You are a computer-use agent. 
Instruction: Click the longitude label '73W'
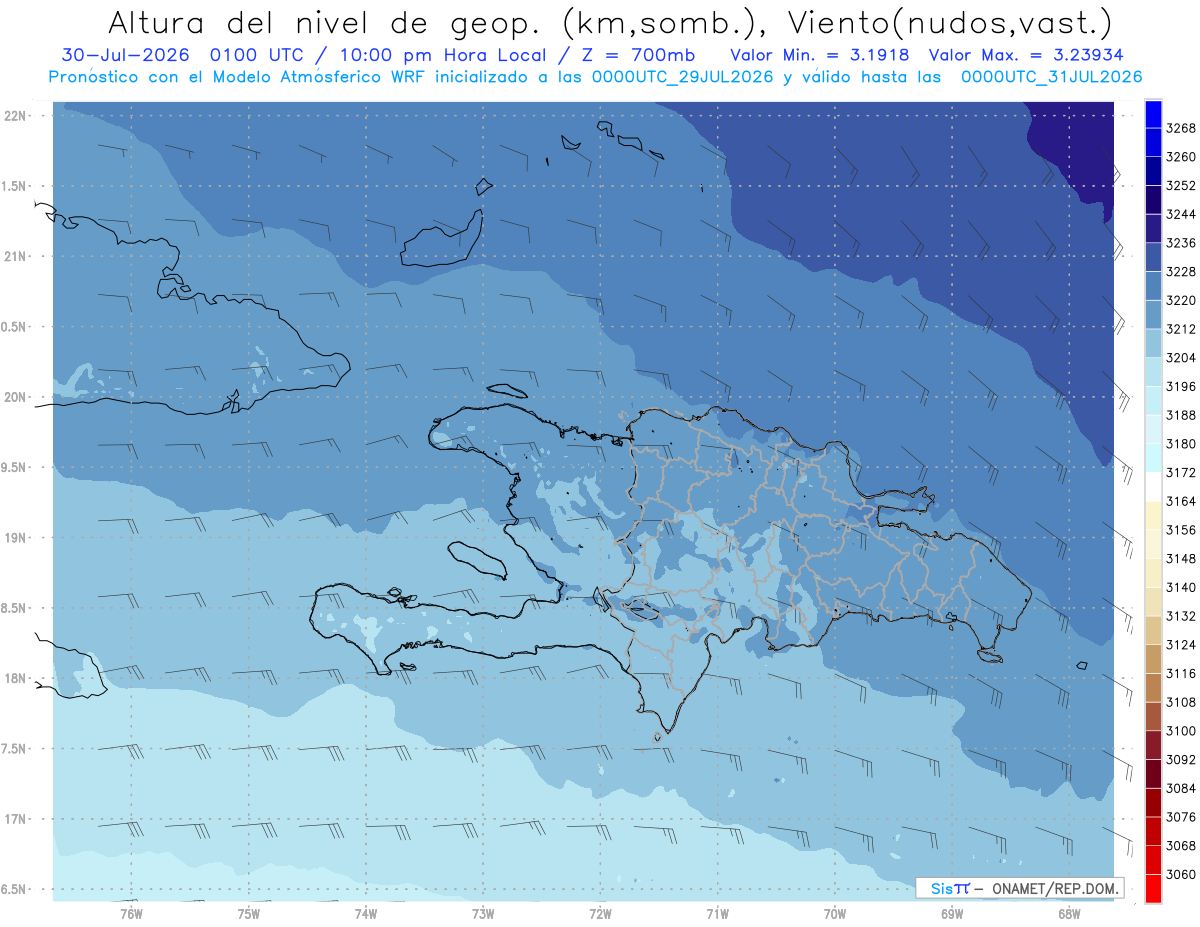[x=483, y=913]
